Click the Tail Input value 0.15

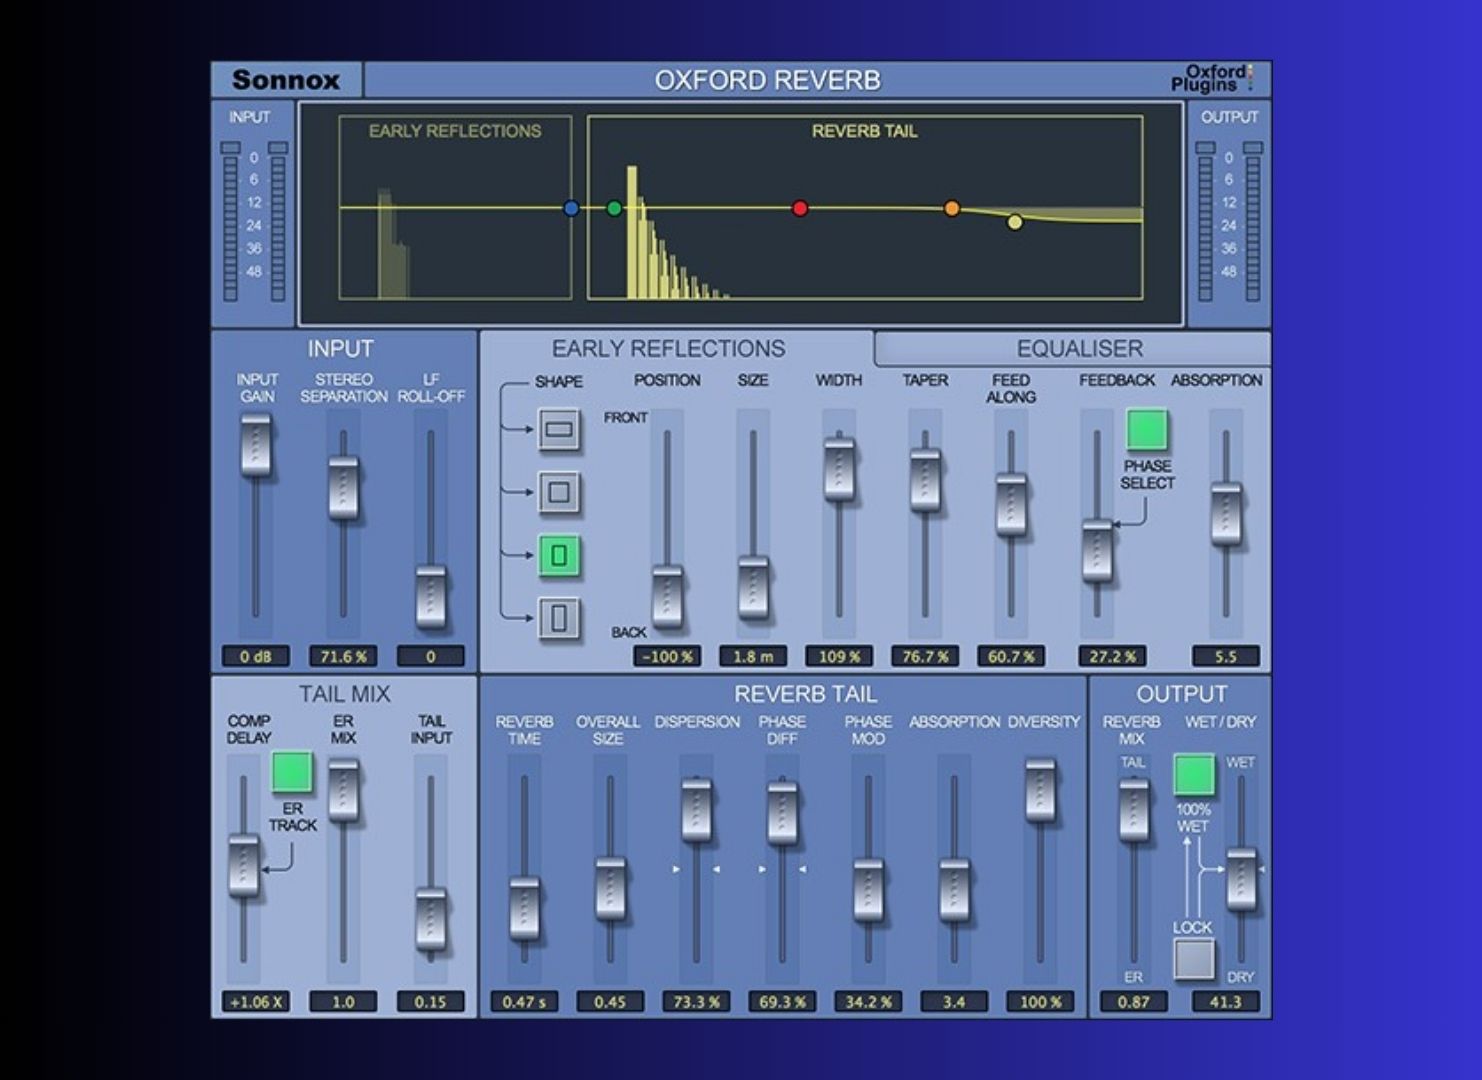pyautogui.click(x=431, y=1002)
